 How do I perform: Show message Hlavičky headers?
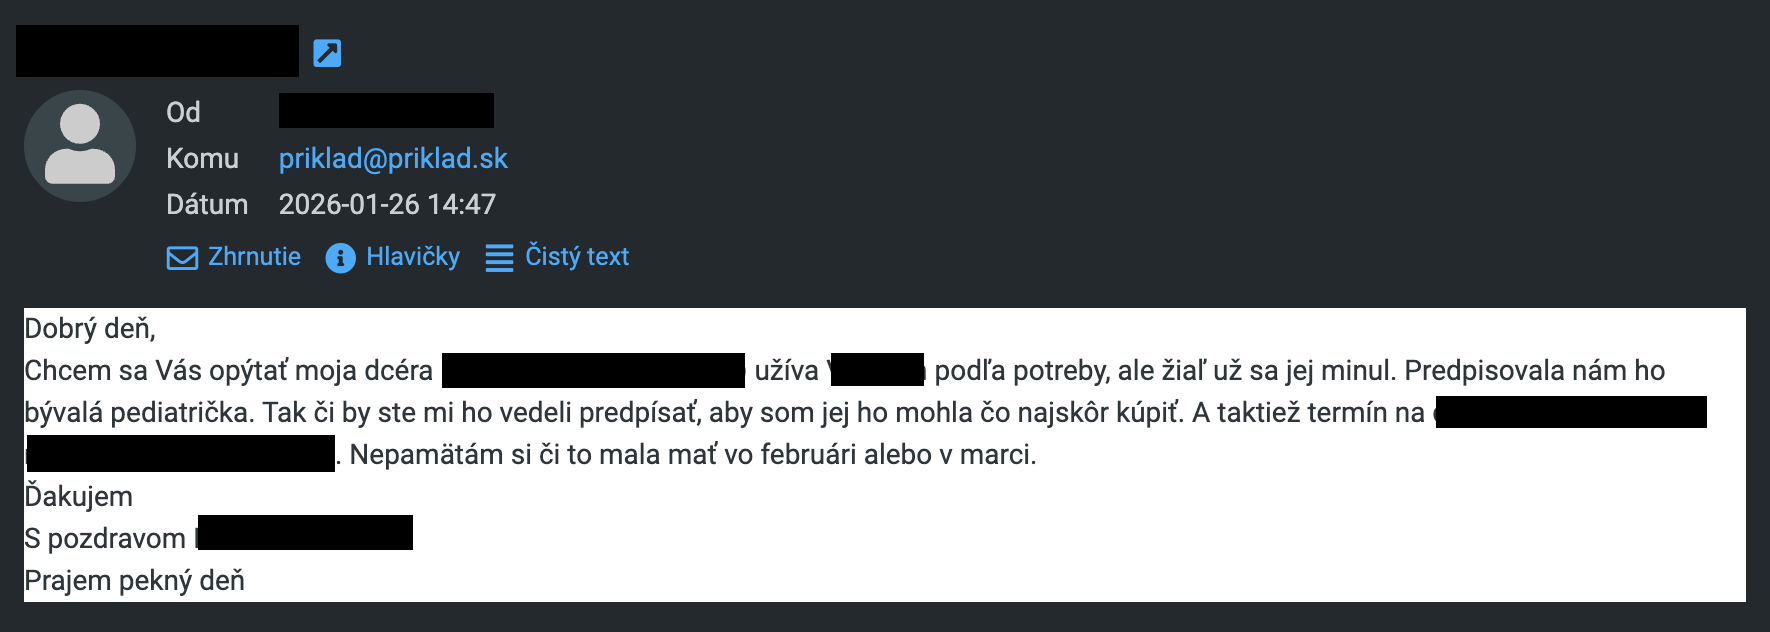[x=412, y=257]
